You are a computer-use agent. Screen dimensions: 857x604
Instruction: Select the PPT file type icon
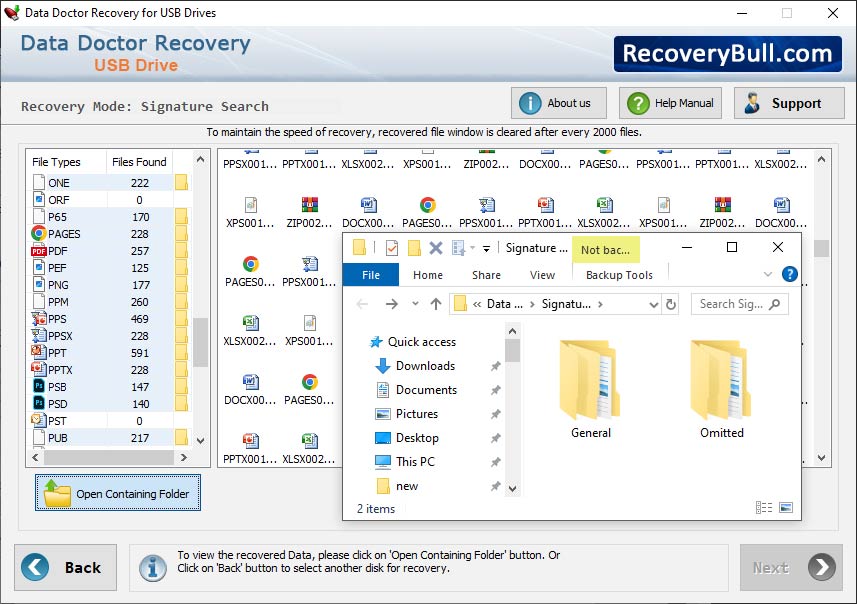39,353
